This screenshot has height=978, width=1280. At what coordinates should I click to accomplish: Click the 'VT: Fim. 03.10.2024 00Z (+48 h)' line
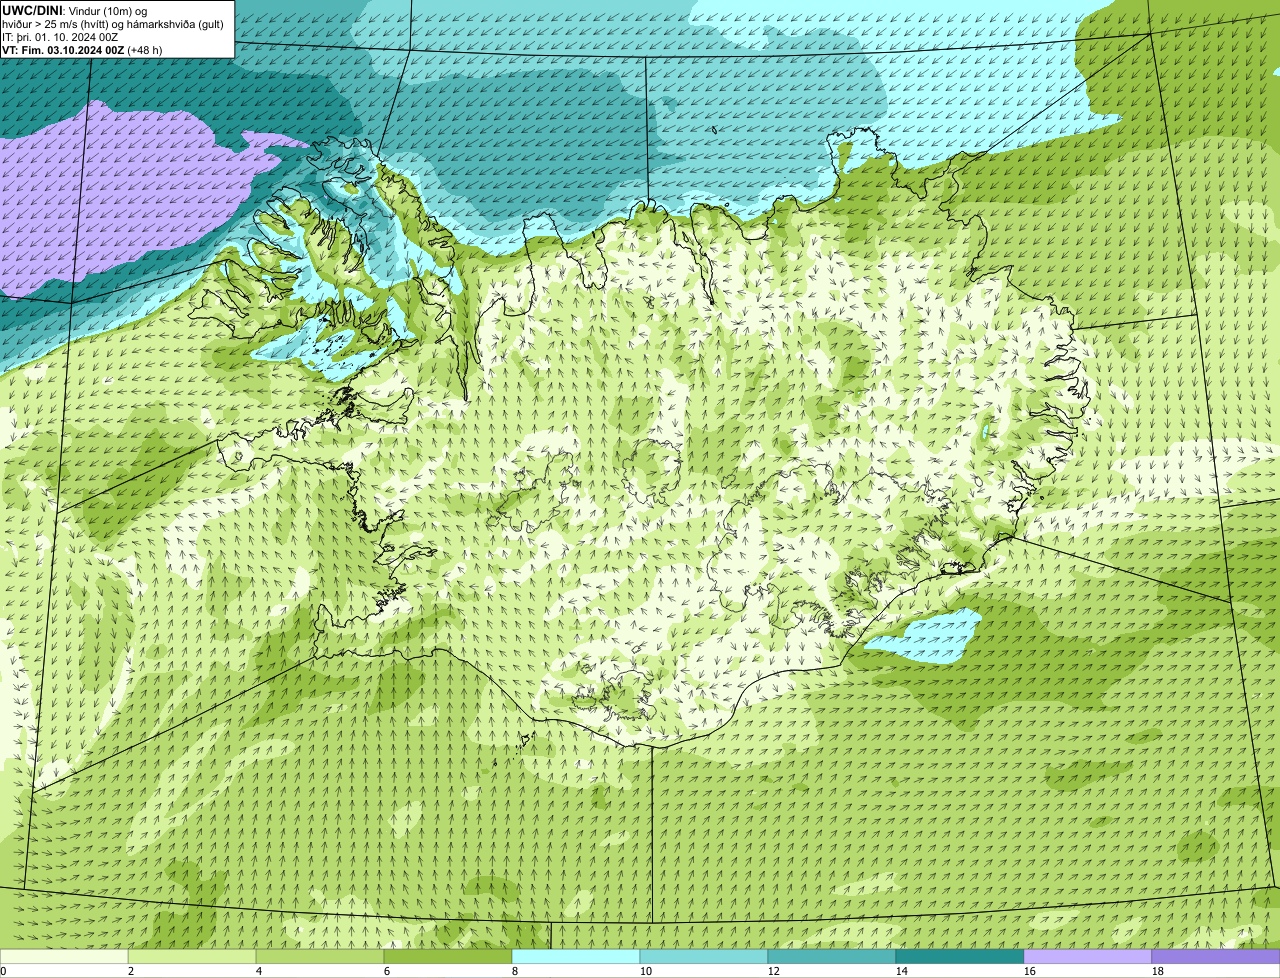[82, 49]
